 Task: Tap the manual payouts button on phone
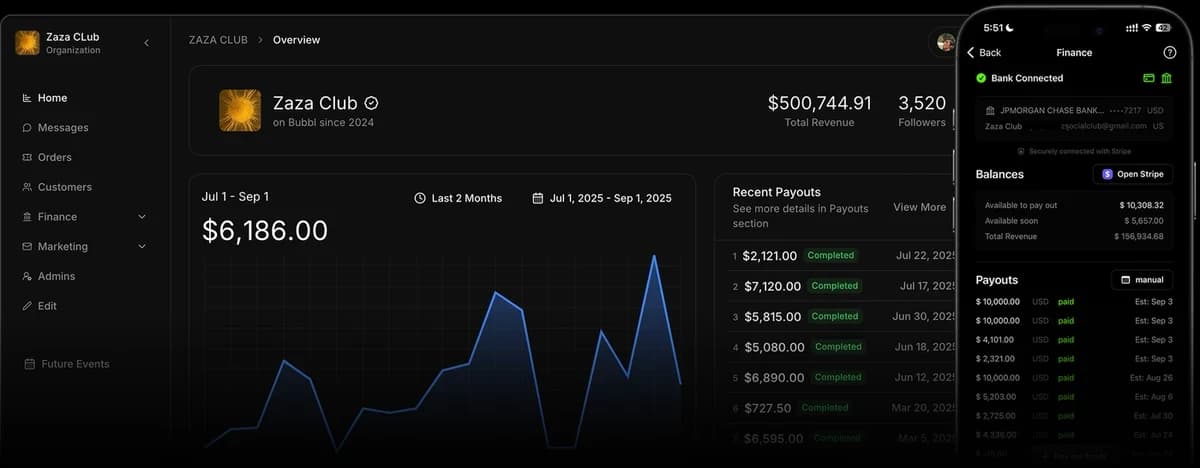point(1142,280)
